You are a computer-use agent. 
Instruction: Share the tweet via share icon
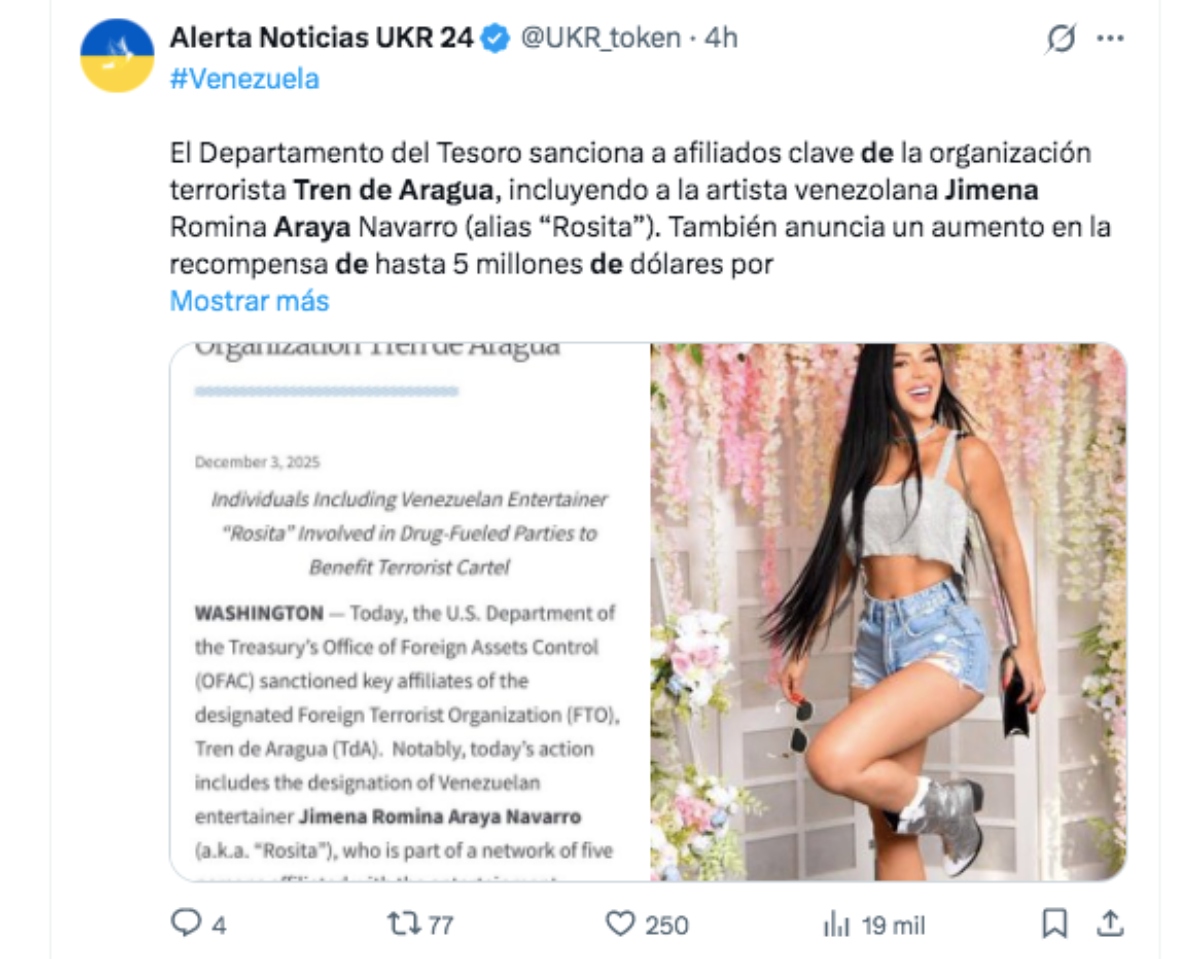1110,923
